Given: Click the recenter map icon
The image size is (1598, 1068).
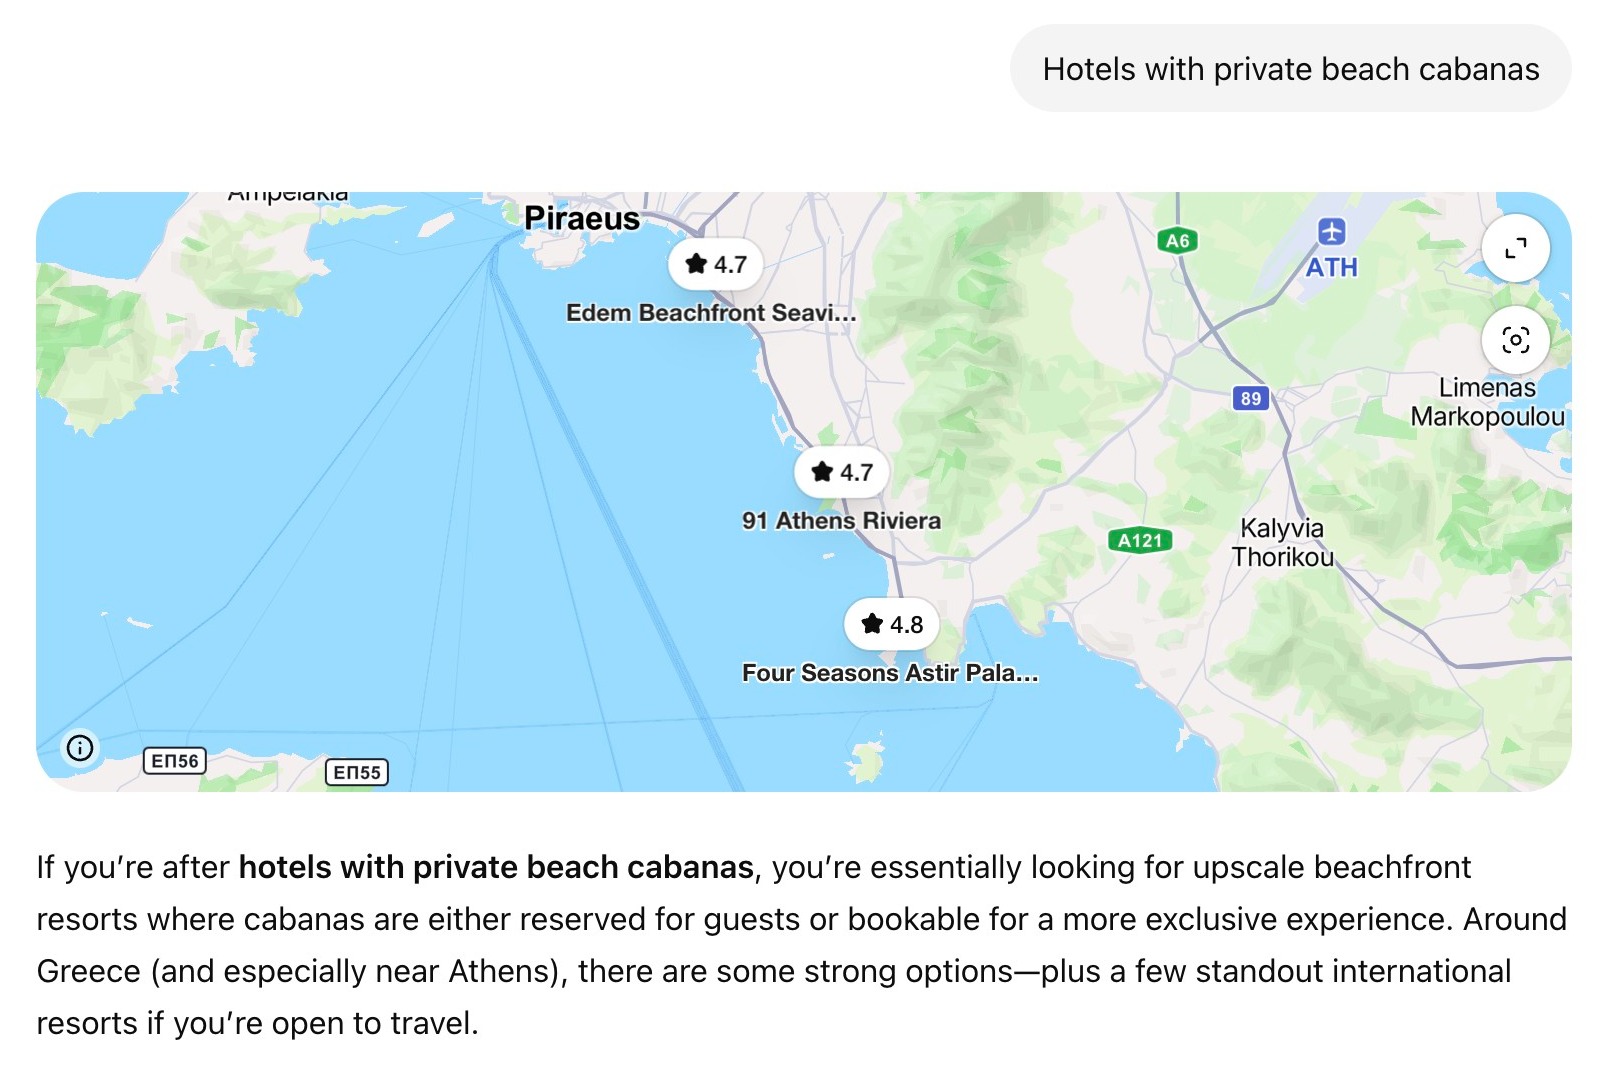Looking at the screenshot, I should (x=1516, y=340).
